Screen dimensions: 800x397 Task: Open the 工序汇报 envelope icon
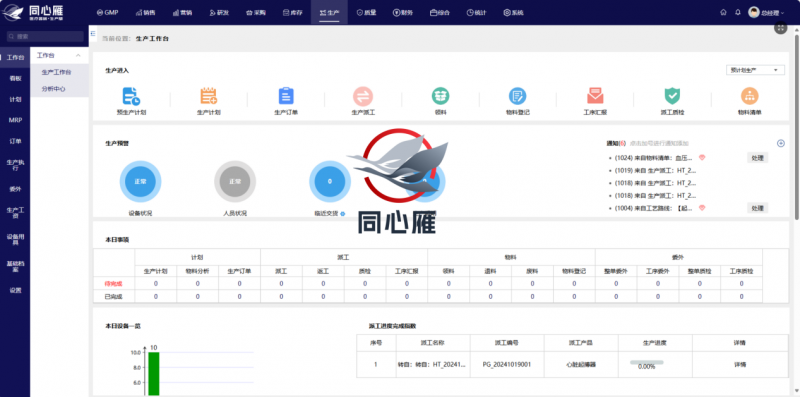point(595,96)
